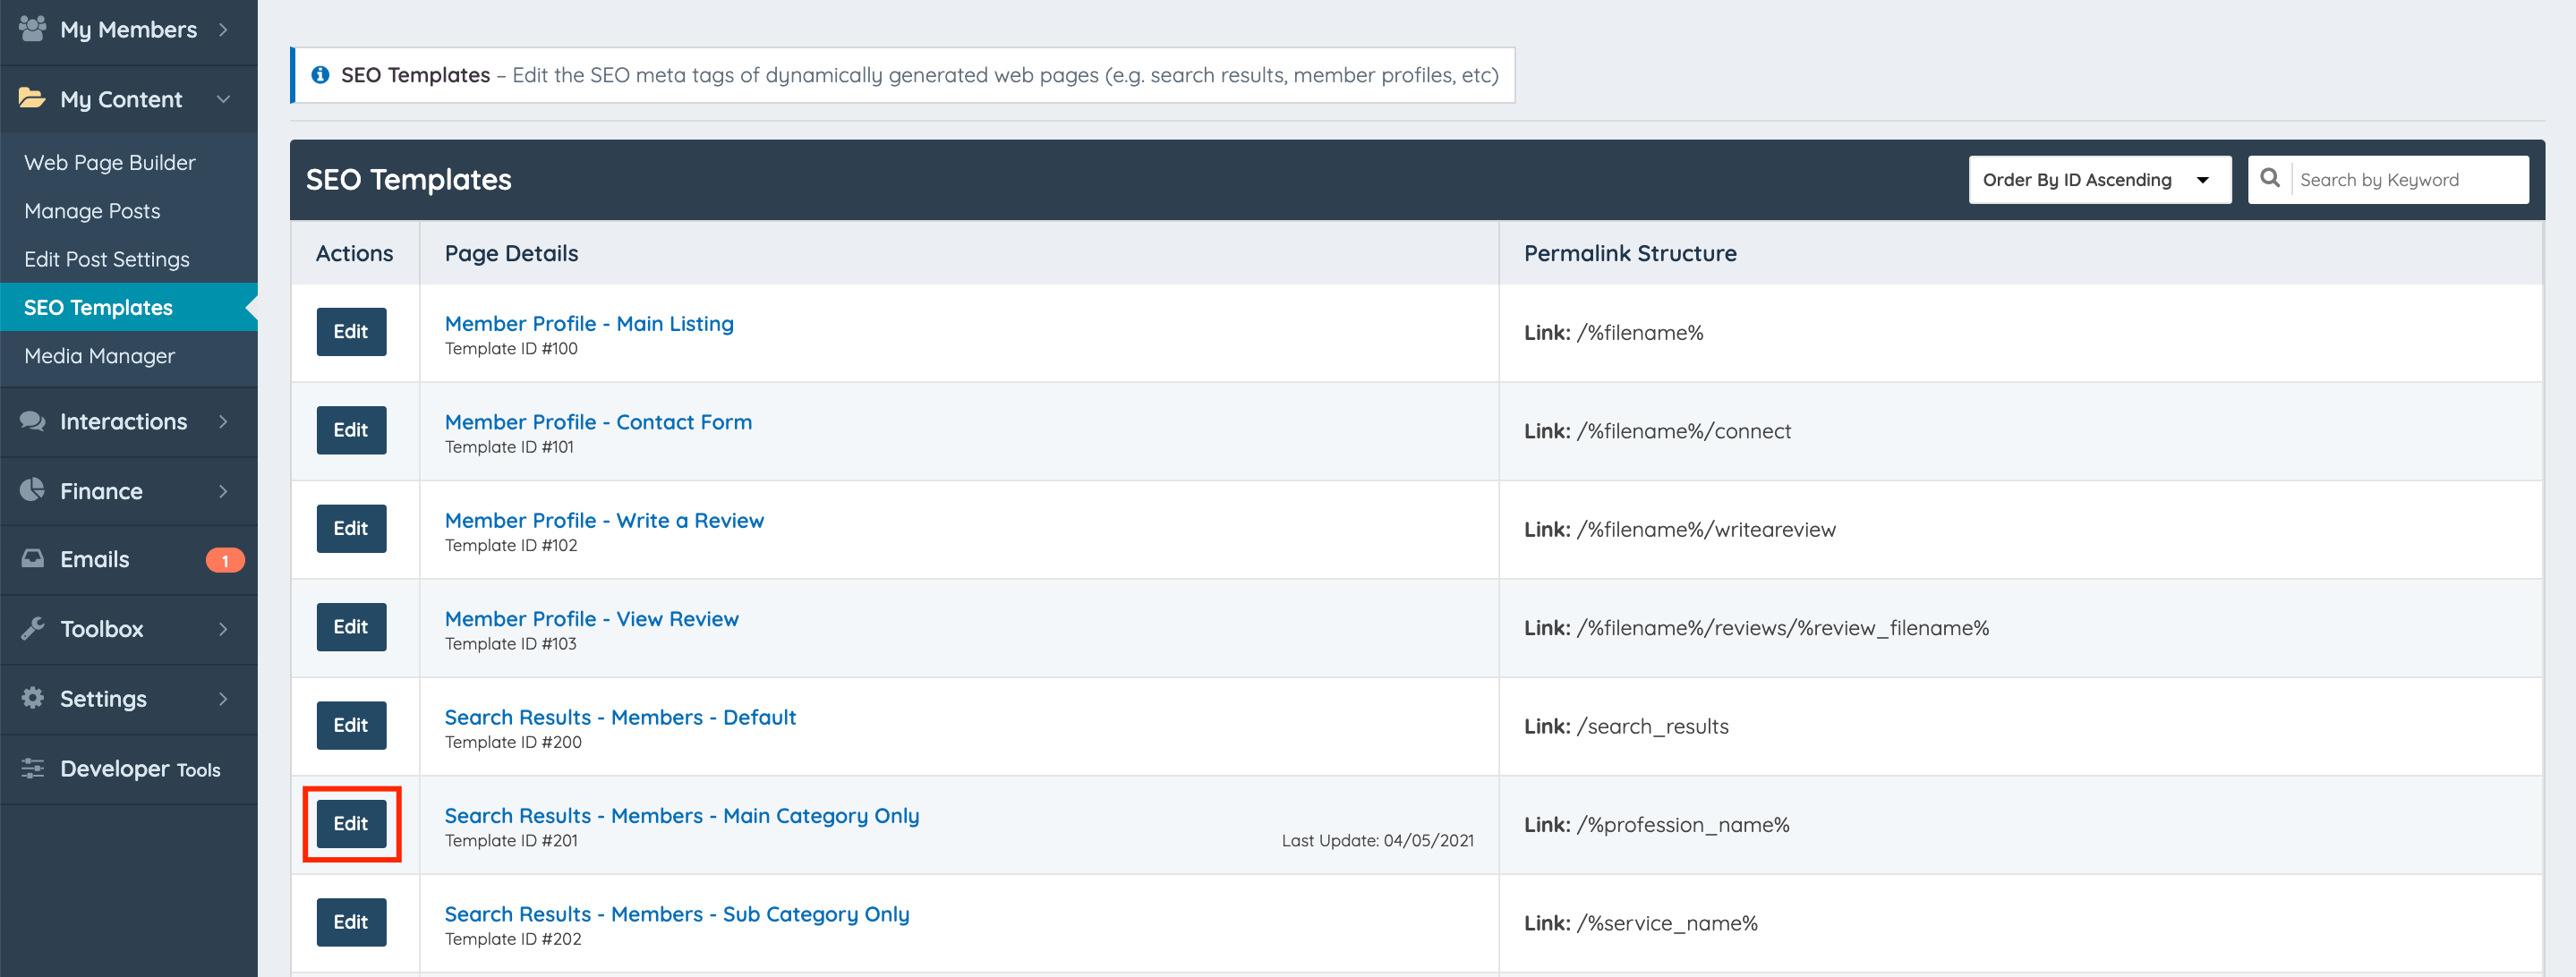Collapse the My Content section chevron
Screen dimensions: 2576x977
point(223,99)
